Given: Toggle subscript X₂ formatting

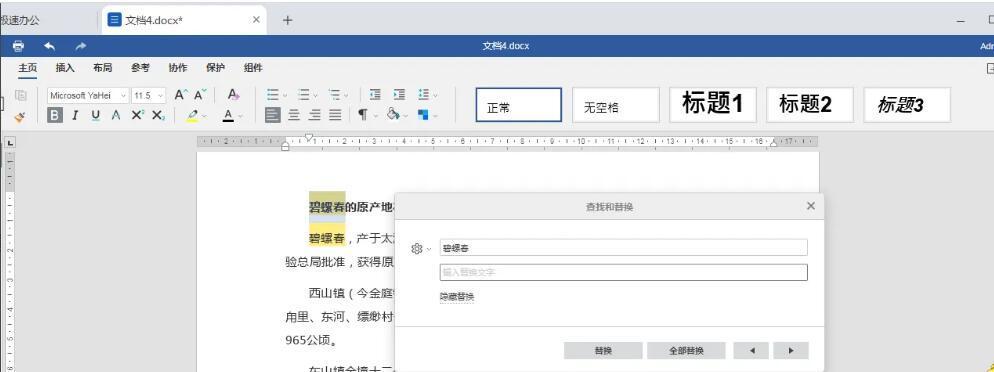Looking at the screenshot, I should 158,115.
